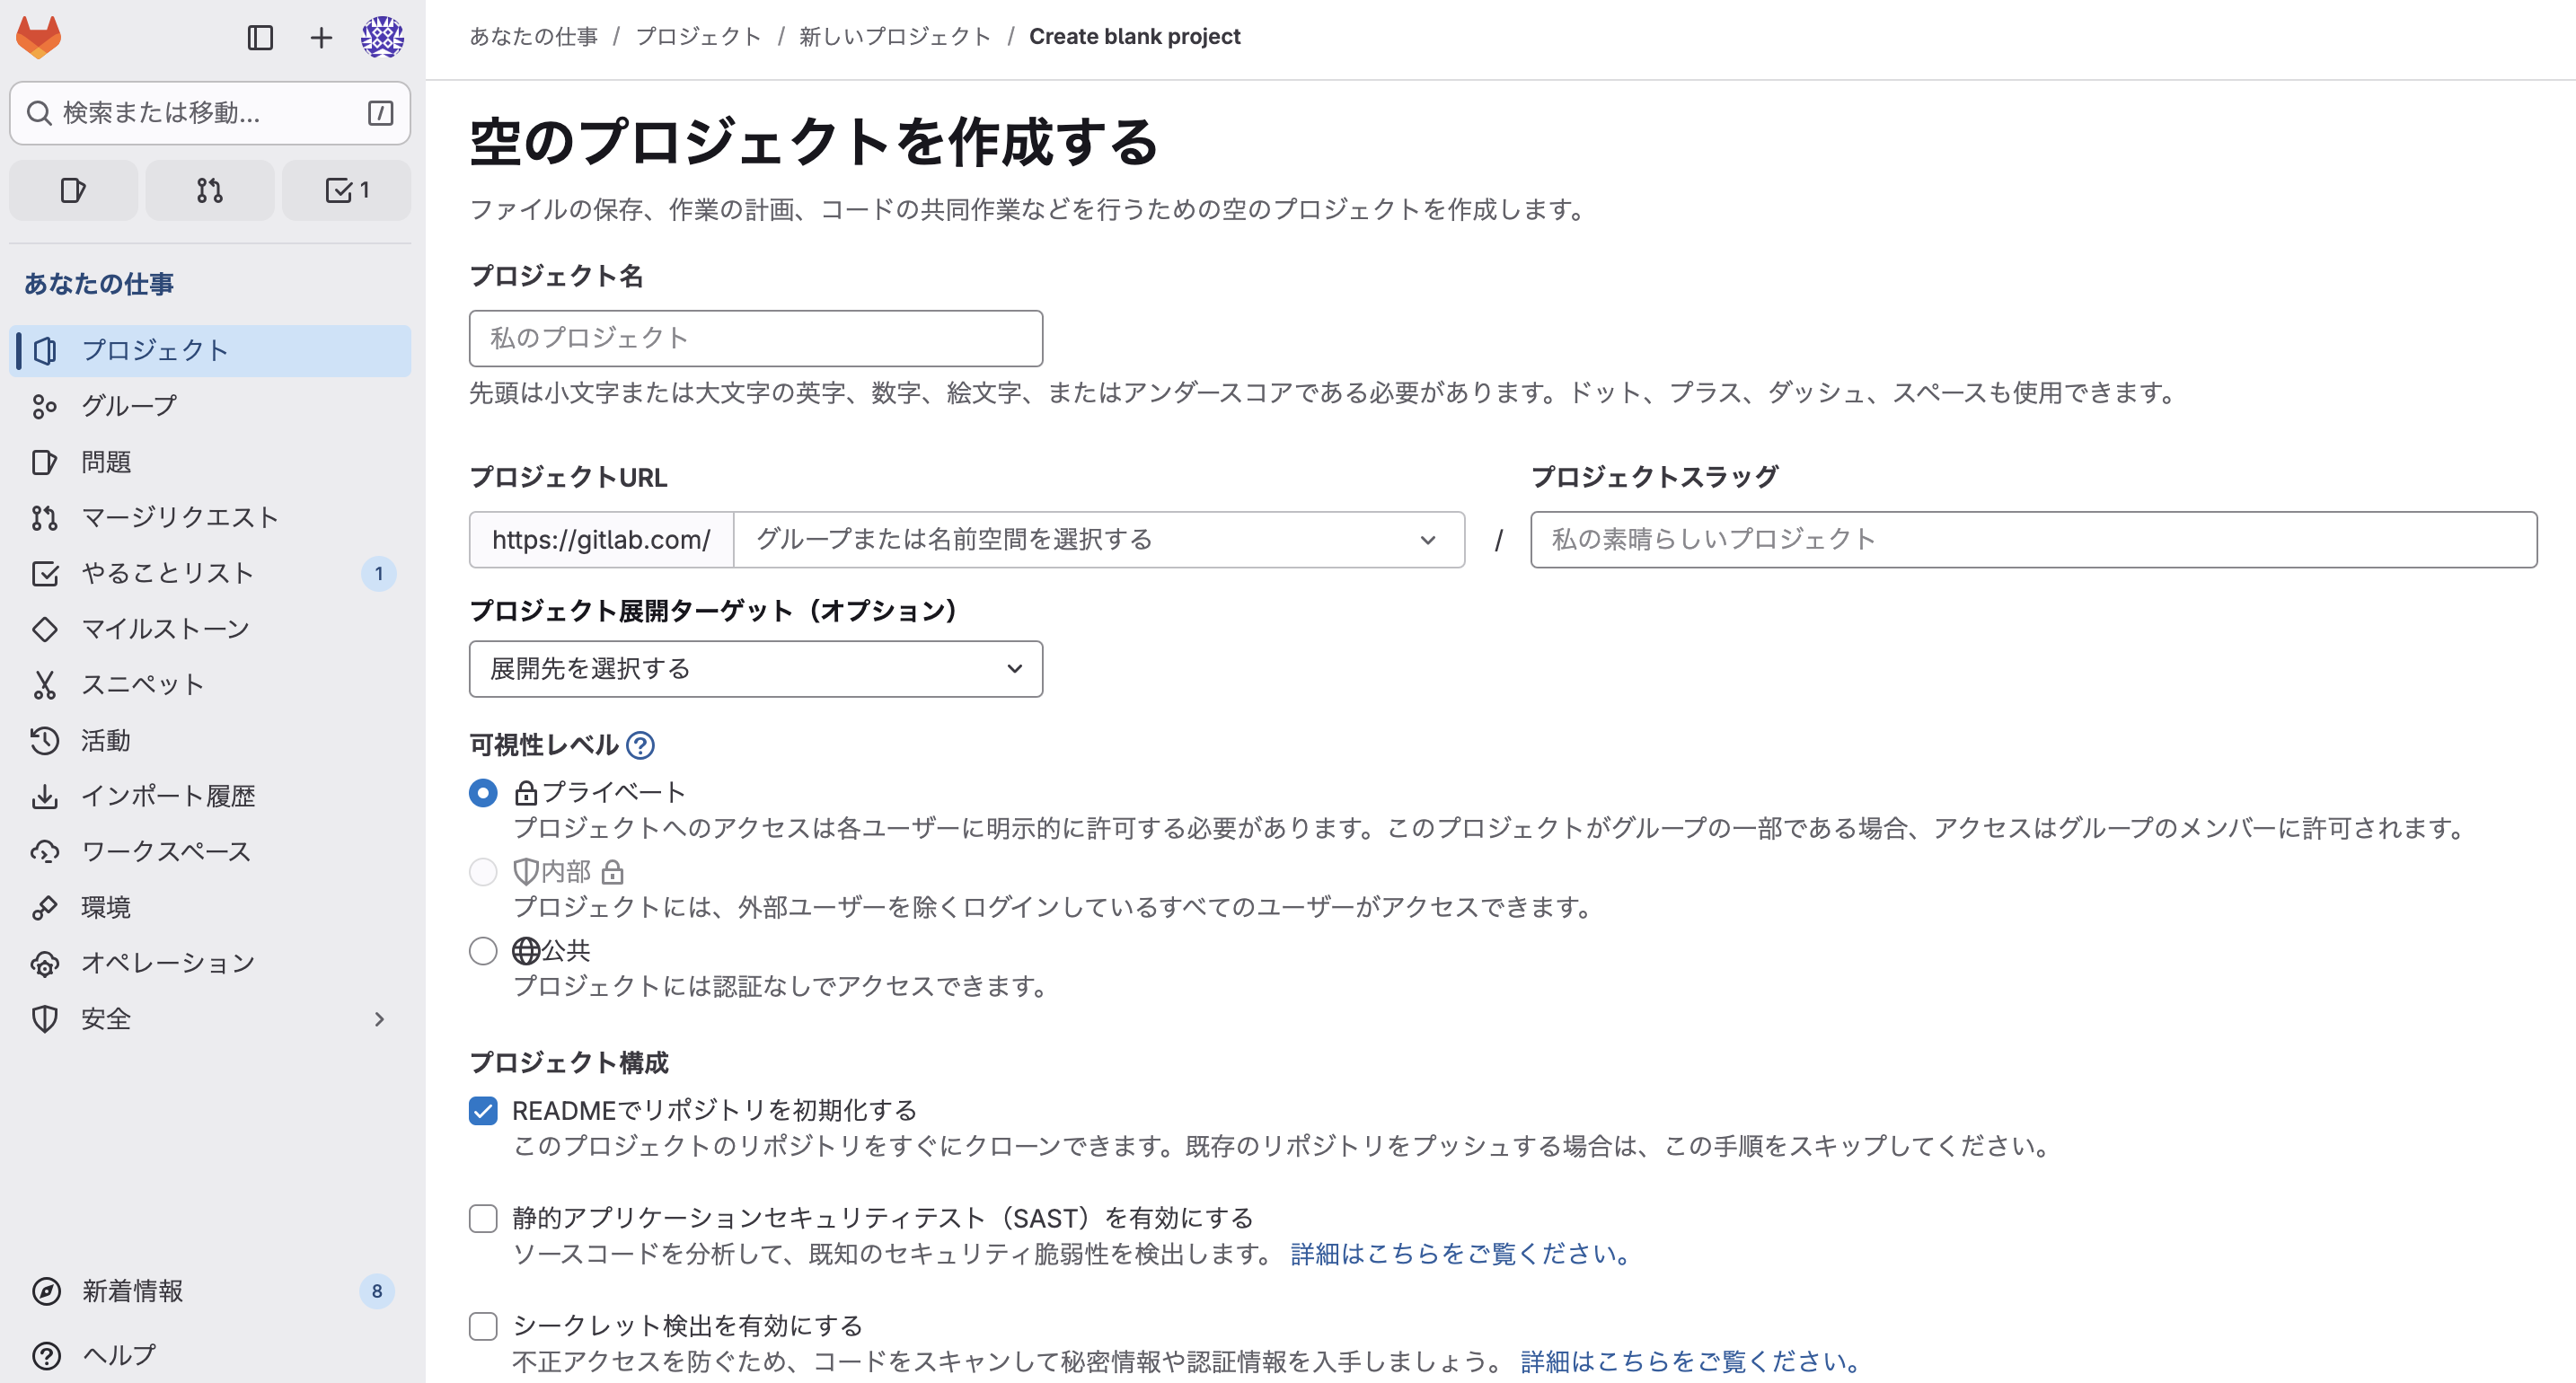Open 新着情報 at the sidebar bottom
The width and height of the screenshot is (2576, 1383).
pyautogui.click(x=210, y=1292)
